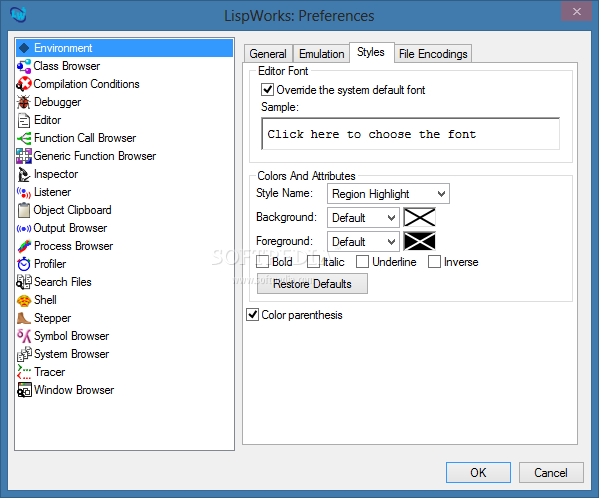Click the Generic Function Browser icon
Image resolution: width=599 pixels, height=498 pixels.
(x=24, y=156)
